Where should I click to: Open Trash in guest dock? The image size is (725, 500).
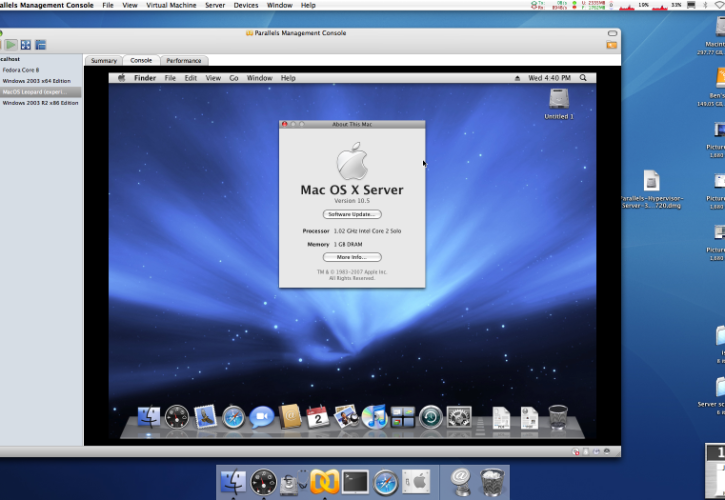[558, 417]
